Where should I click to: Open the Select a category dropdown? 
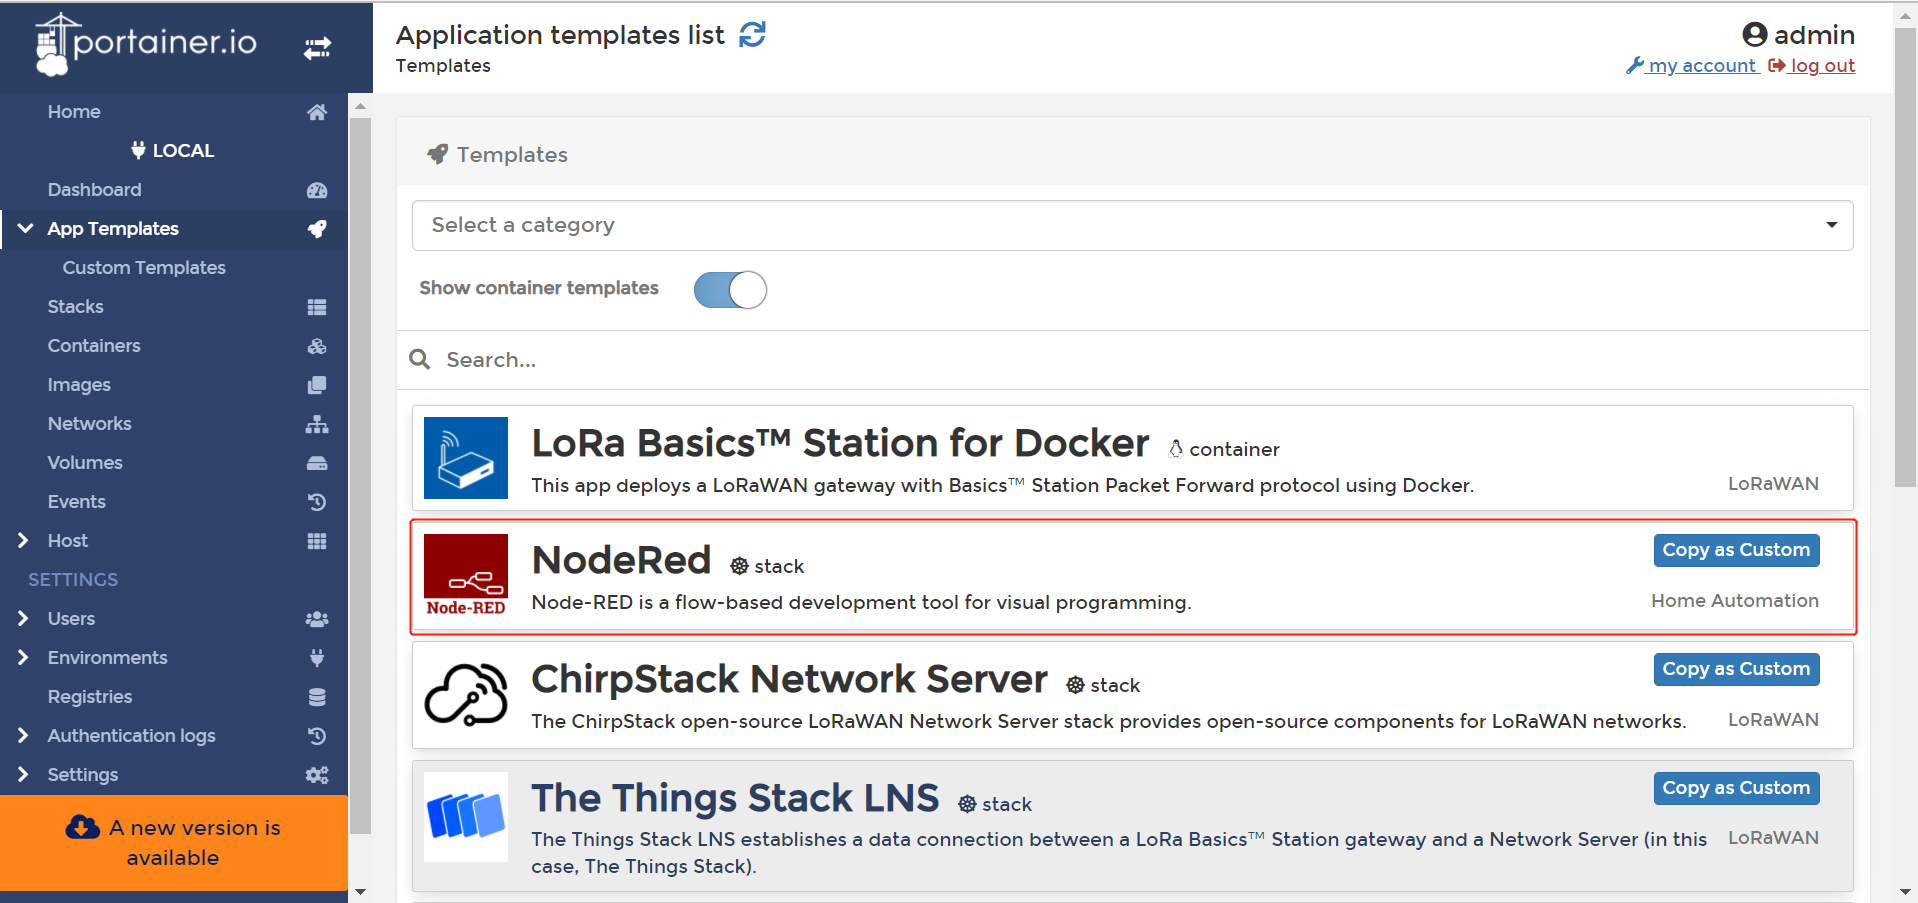point(1132,226)
